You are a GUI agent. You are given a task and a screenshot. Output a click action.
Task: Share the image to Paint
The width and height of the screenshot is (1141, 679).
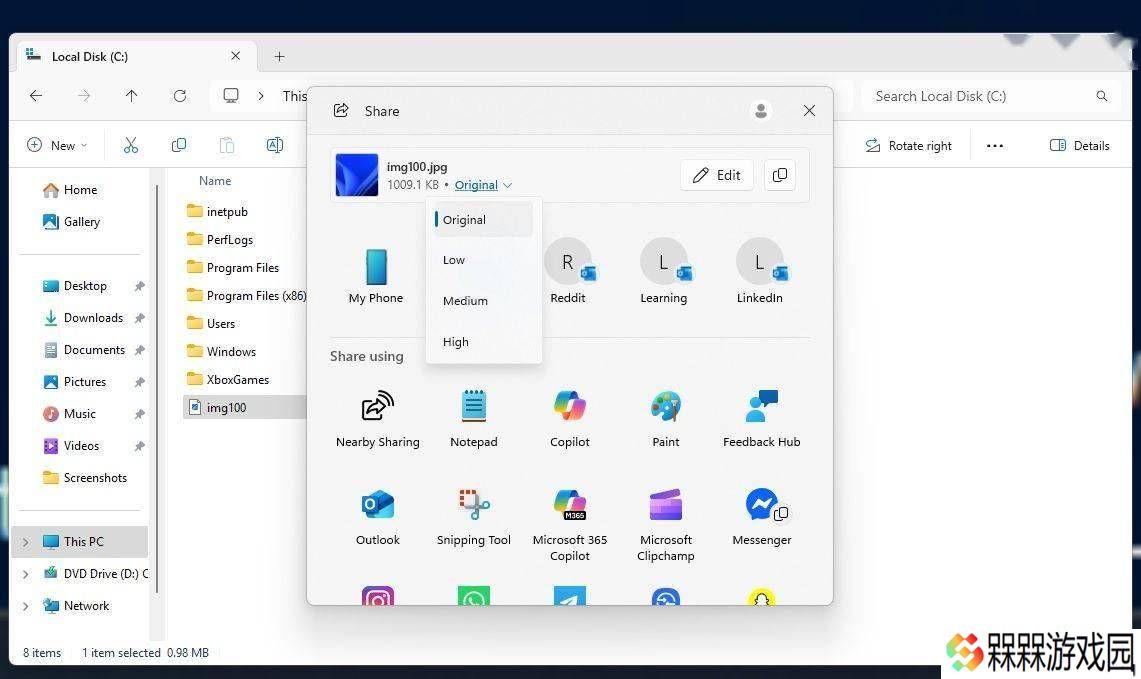click(666, 419)
